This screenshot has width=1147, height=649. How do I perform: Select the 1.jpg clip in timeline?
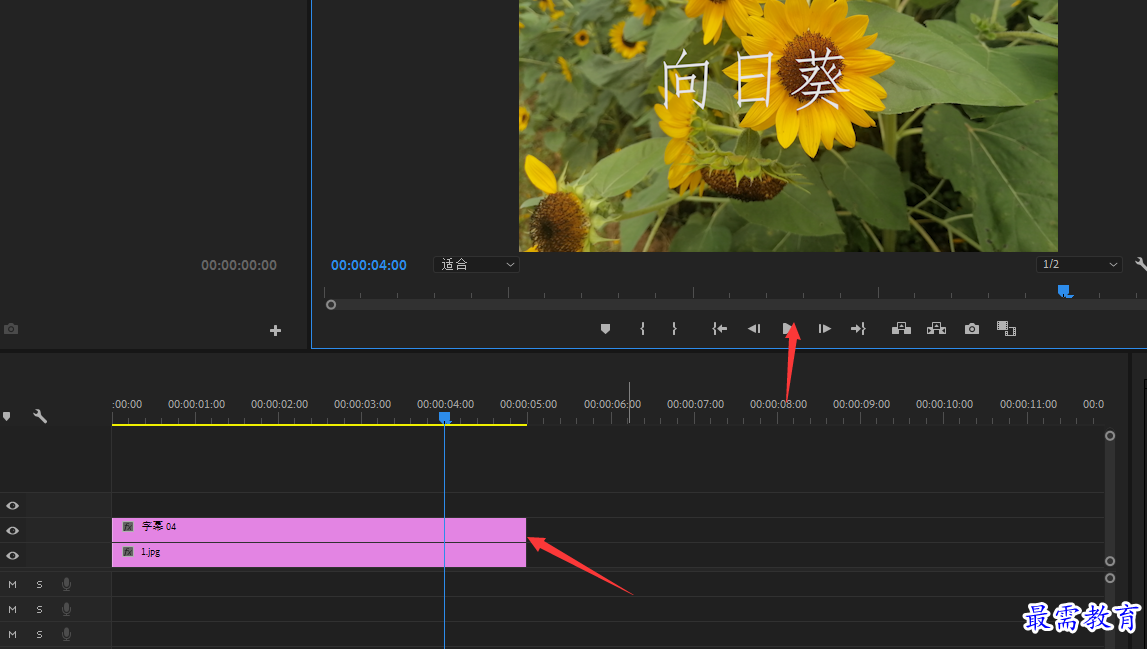(319, 555)
